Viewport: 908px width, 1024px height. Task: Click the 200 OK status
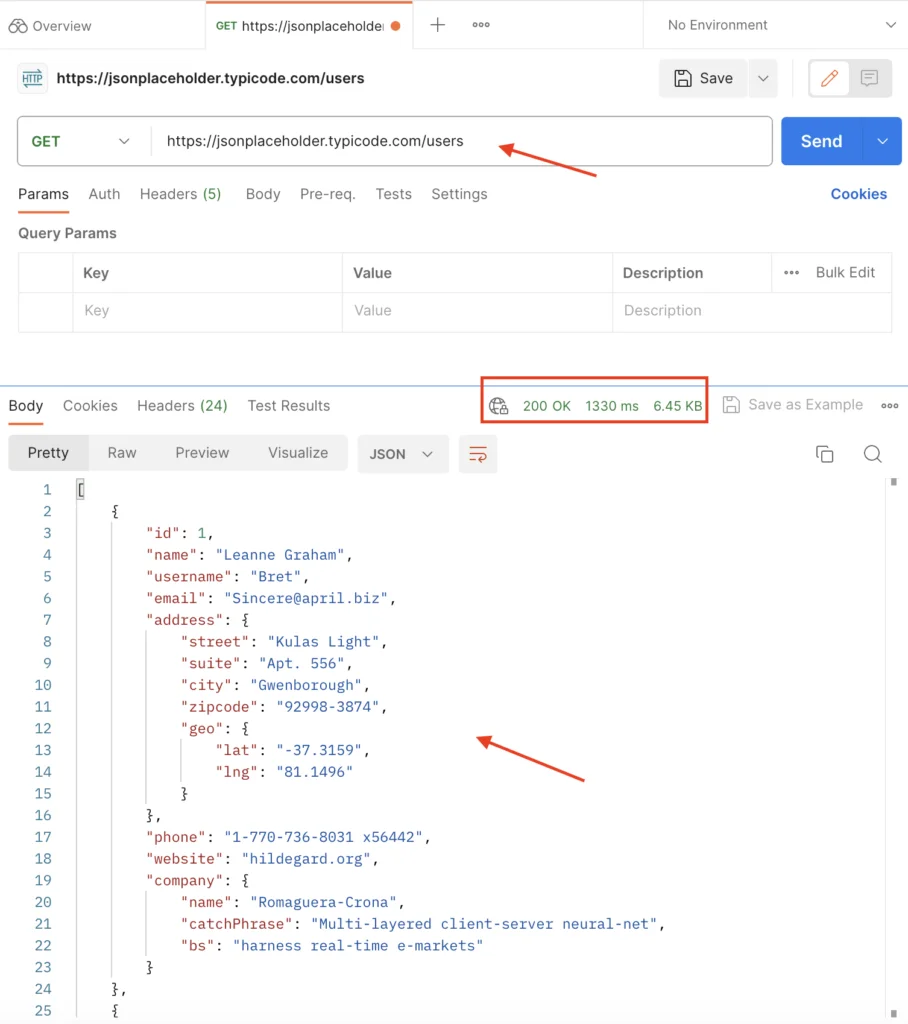click(x=547, y=406)
